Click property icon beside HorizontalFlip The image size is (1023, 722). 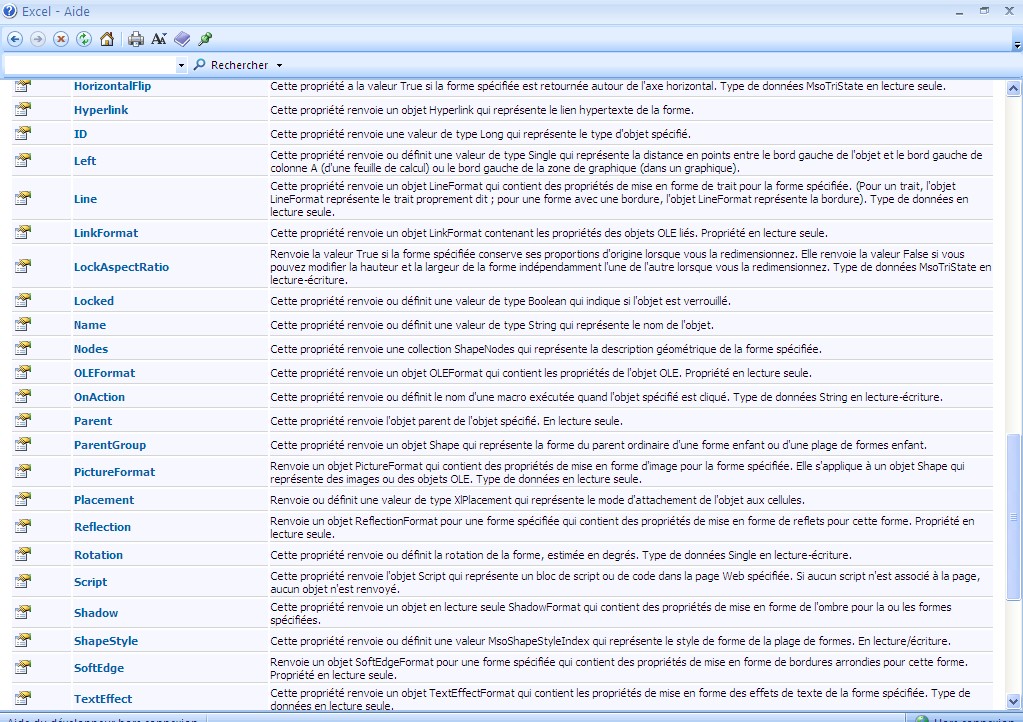pyautogui.click(x=23, y=86)
